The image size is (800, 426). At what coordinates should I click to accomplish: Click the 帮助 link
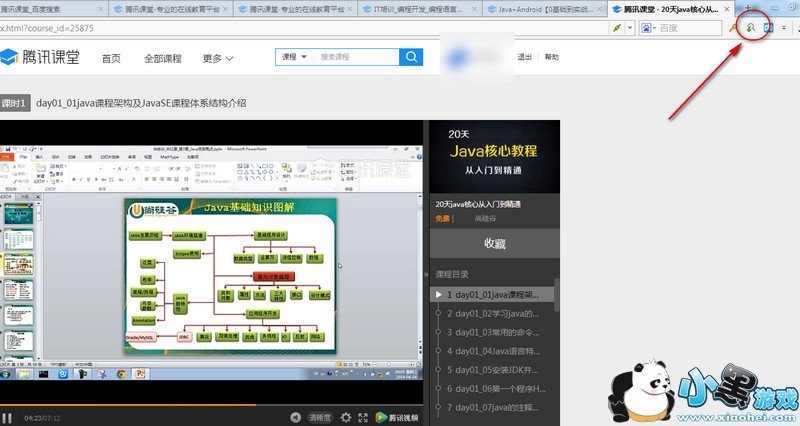click(552, 57)
